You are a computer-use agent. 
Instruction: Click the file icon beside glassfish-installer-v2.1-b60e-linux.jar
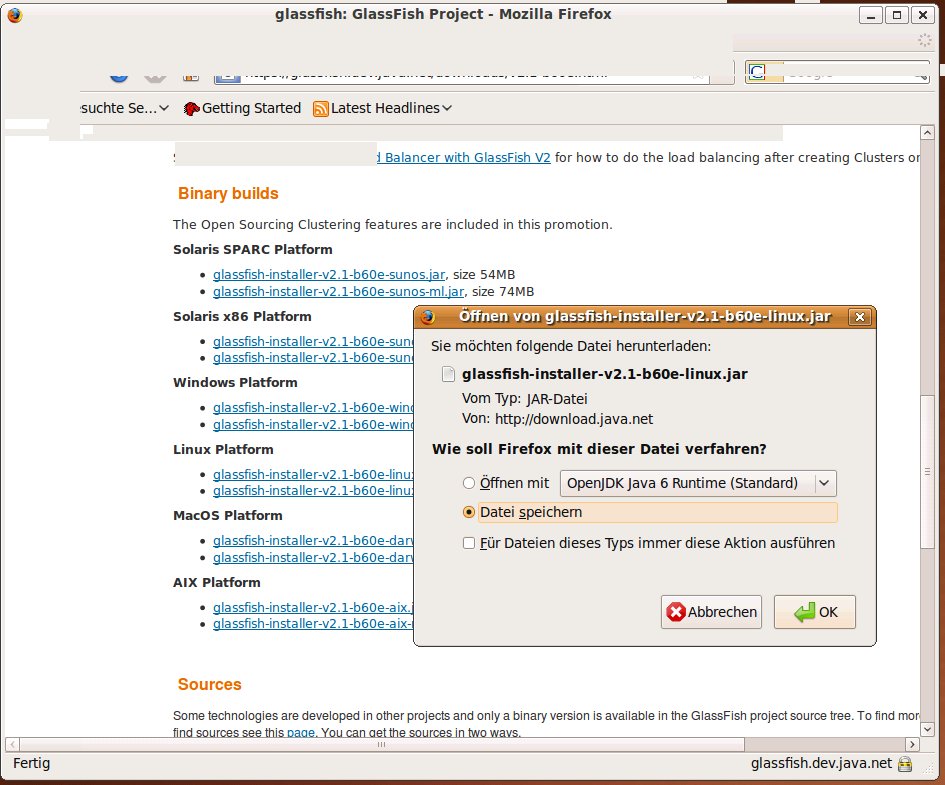(448, 374)
